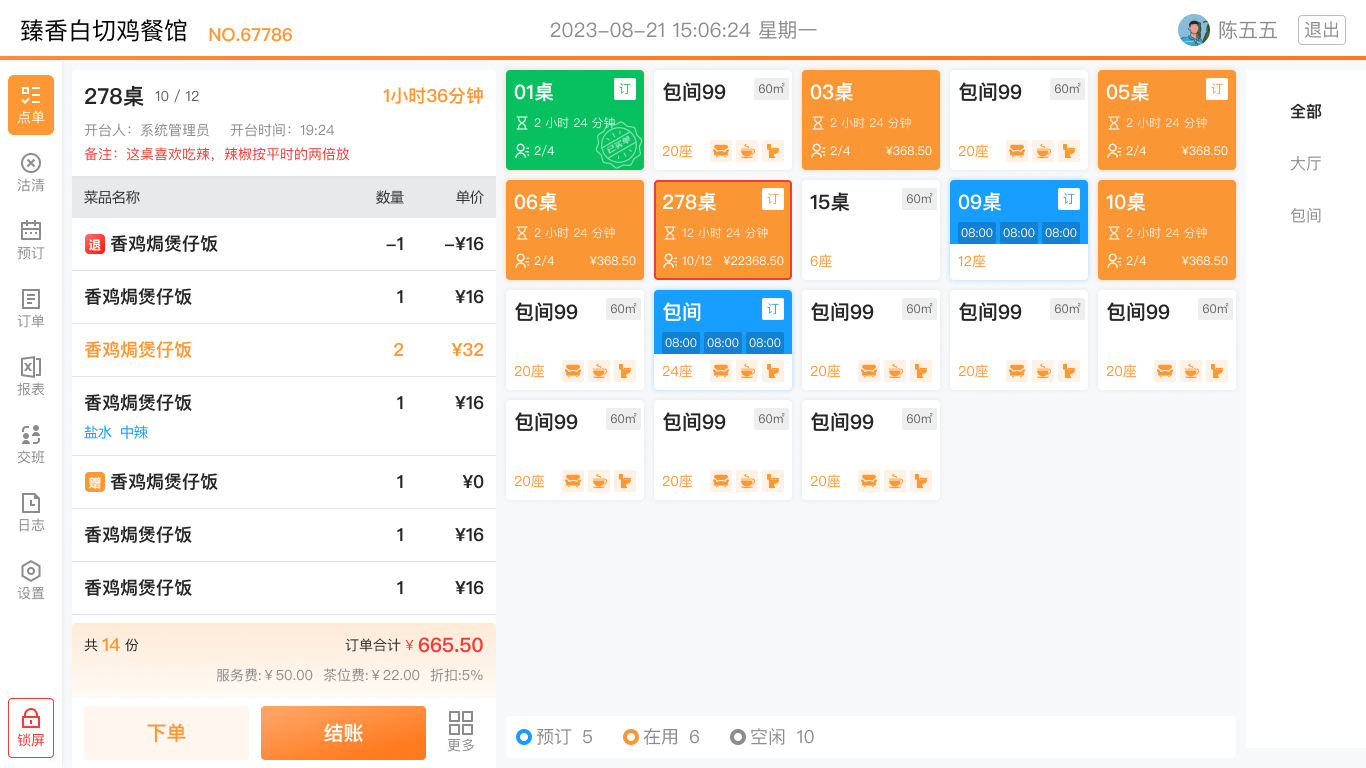Viewport: 1366px width, 768px height.
Task: Click the 下单 place order button
Action: click(166, 733)
